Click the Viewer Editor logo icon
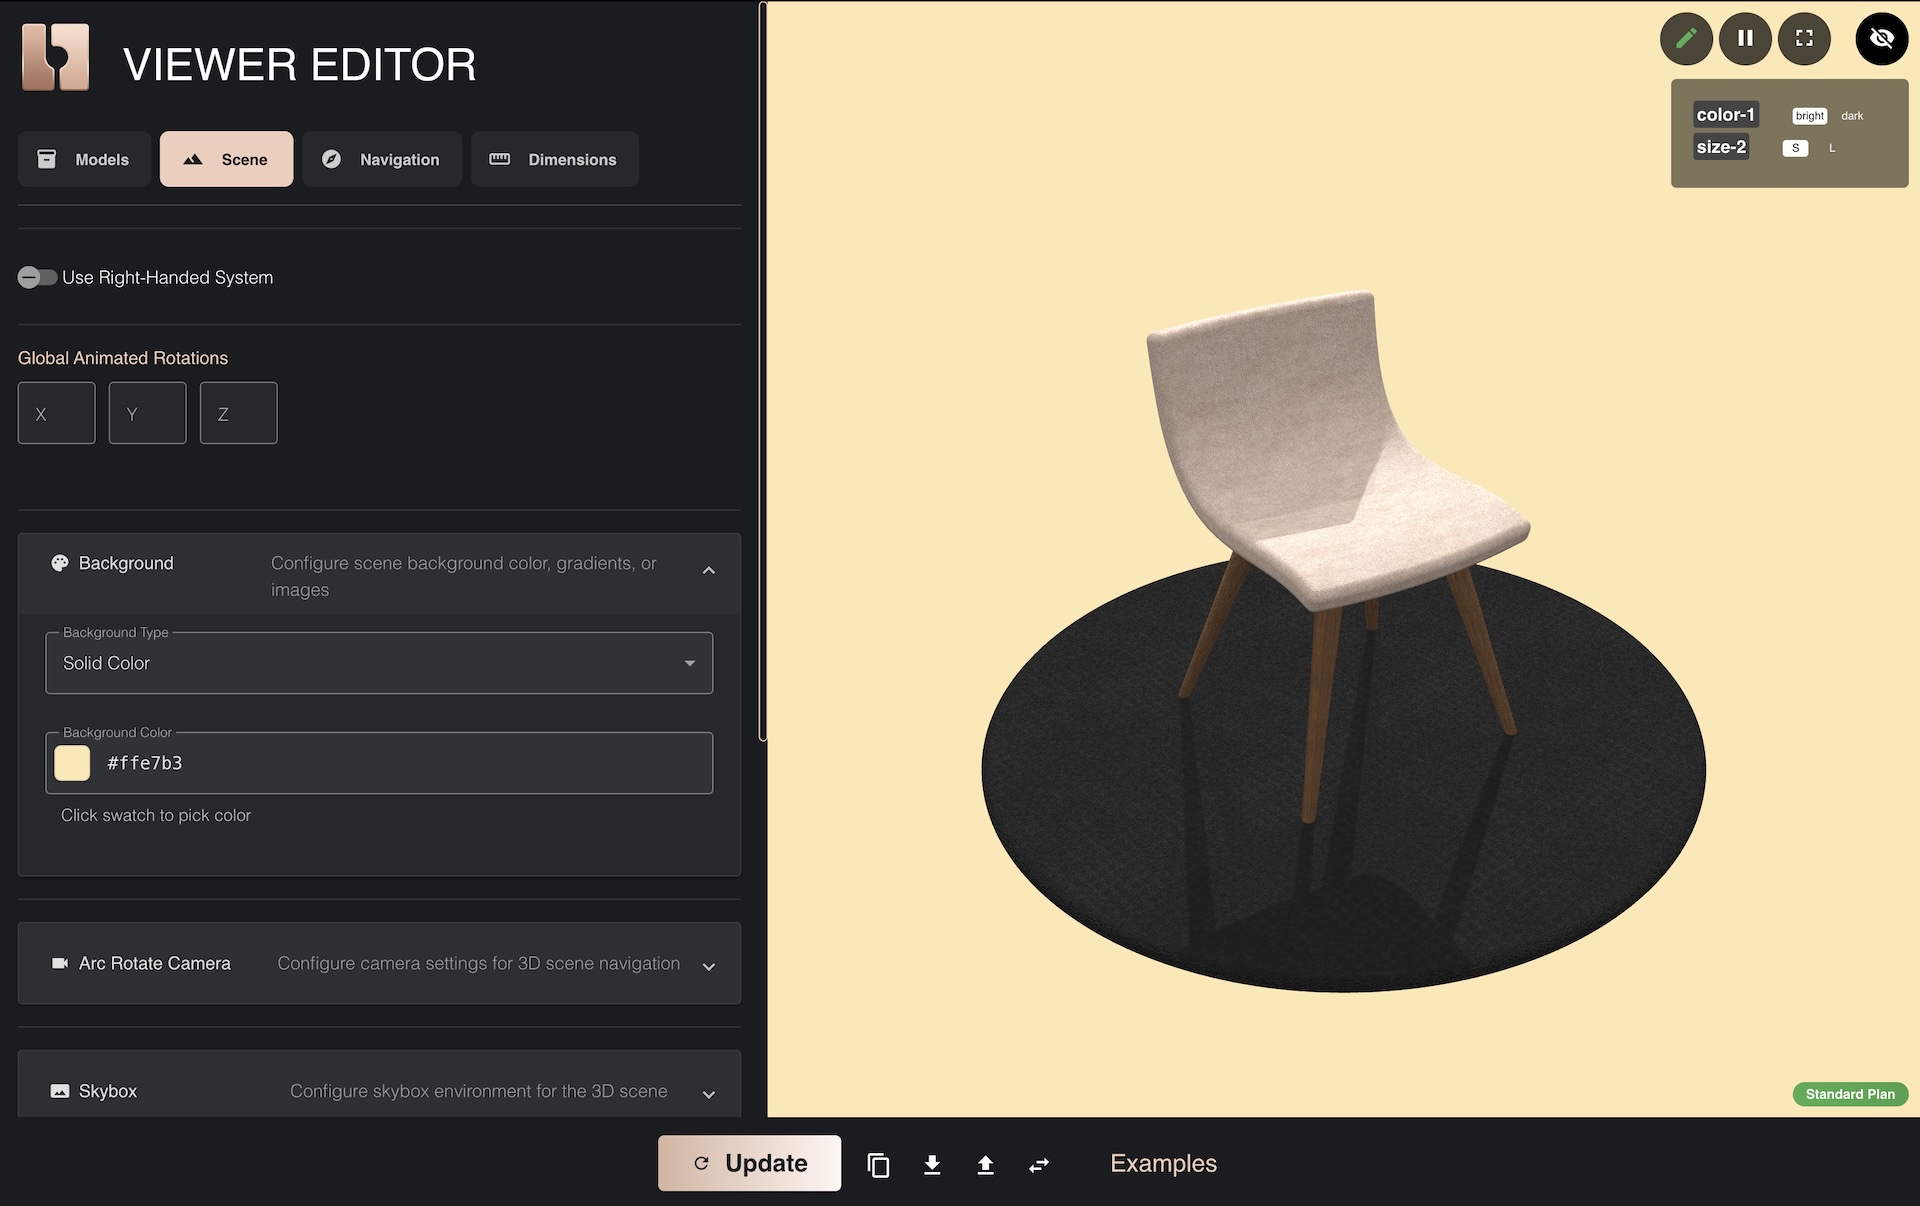The width and height of the screenshot is (1920, 1206). click(56, 58)
